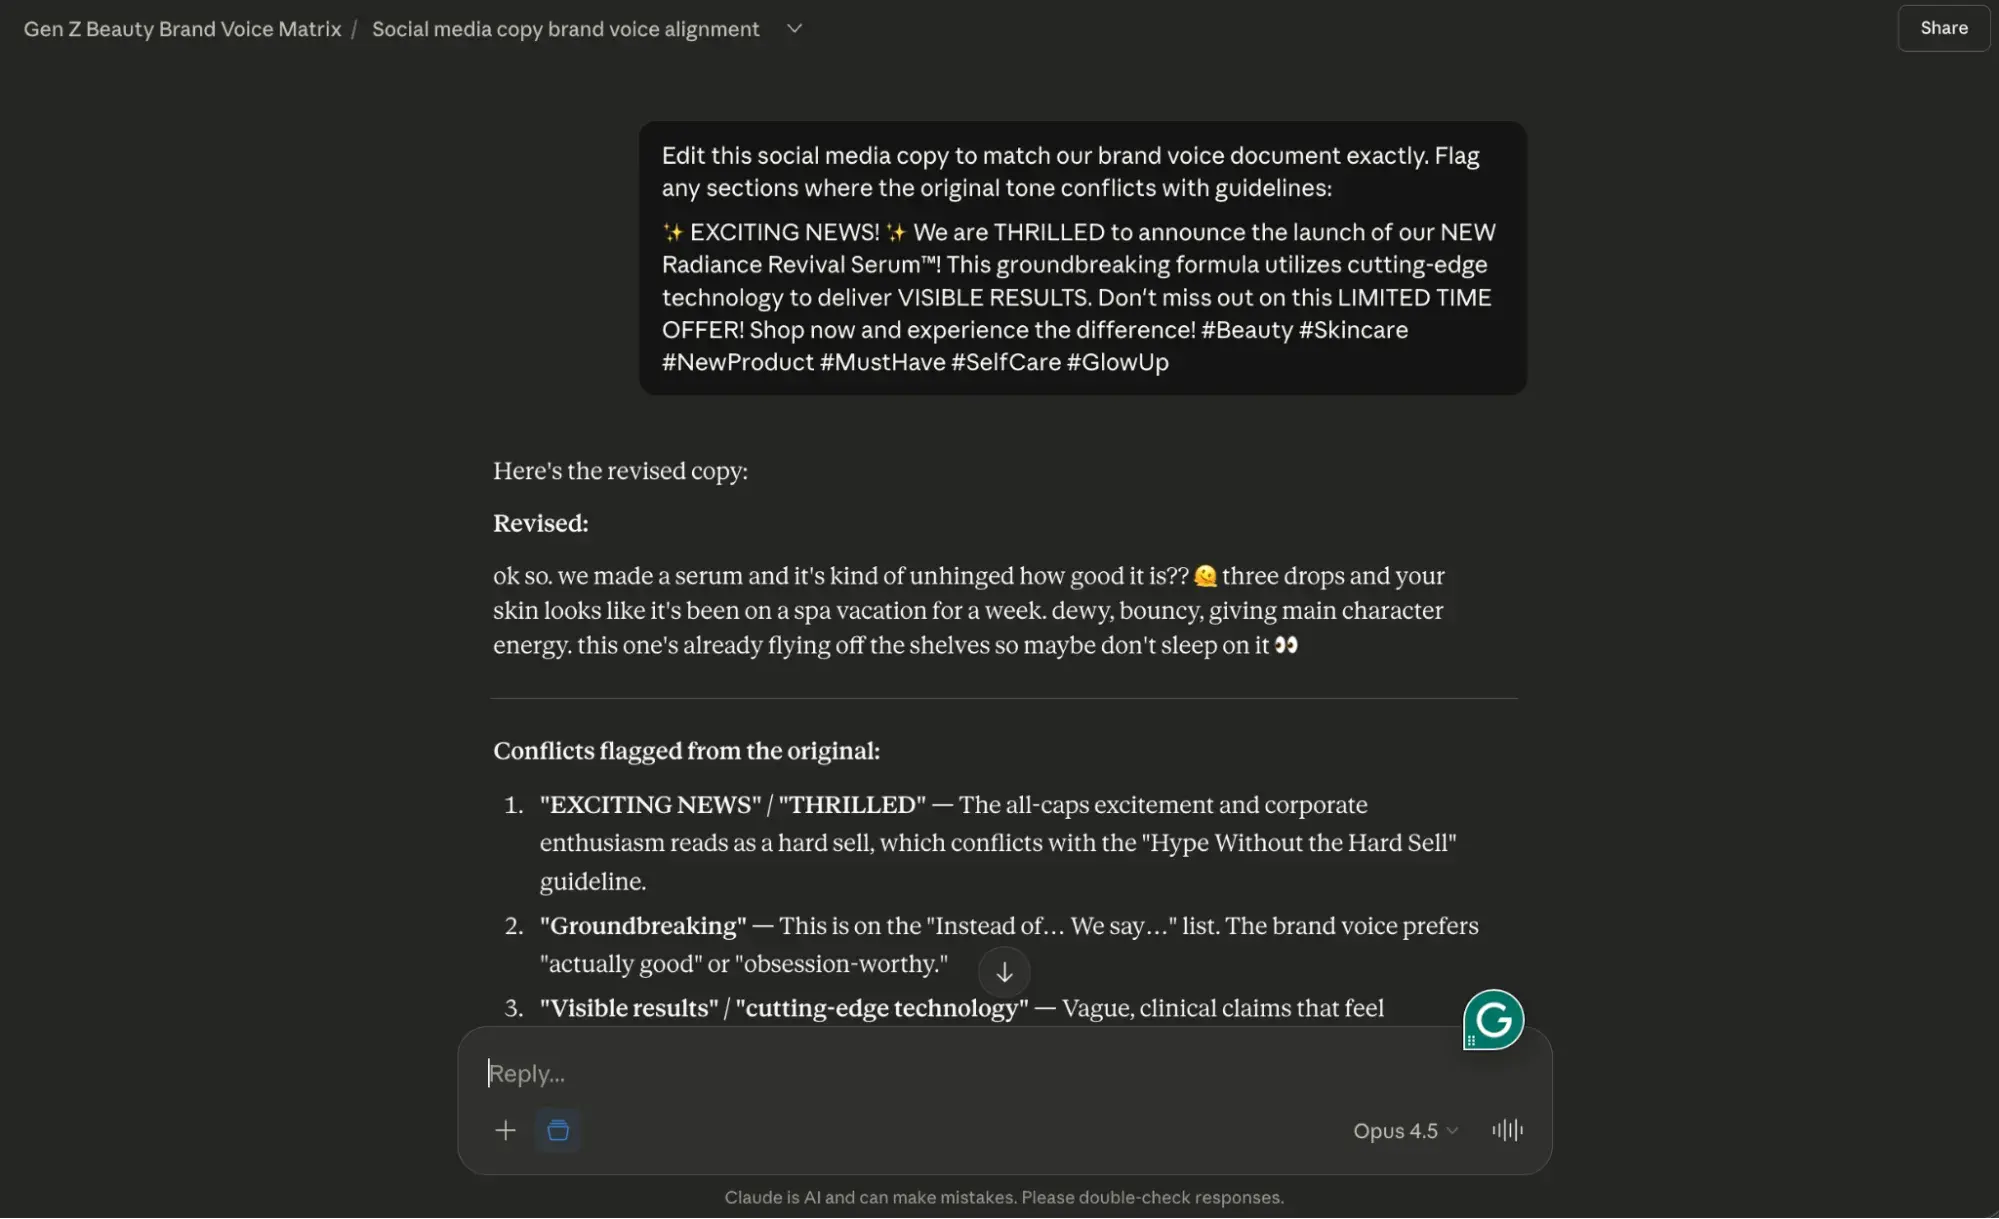1999x1219 pixels.
Task: Click the chevron icon after the chat title
Action: pos(793,28)
